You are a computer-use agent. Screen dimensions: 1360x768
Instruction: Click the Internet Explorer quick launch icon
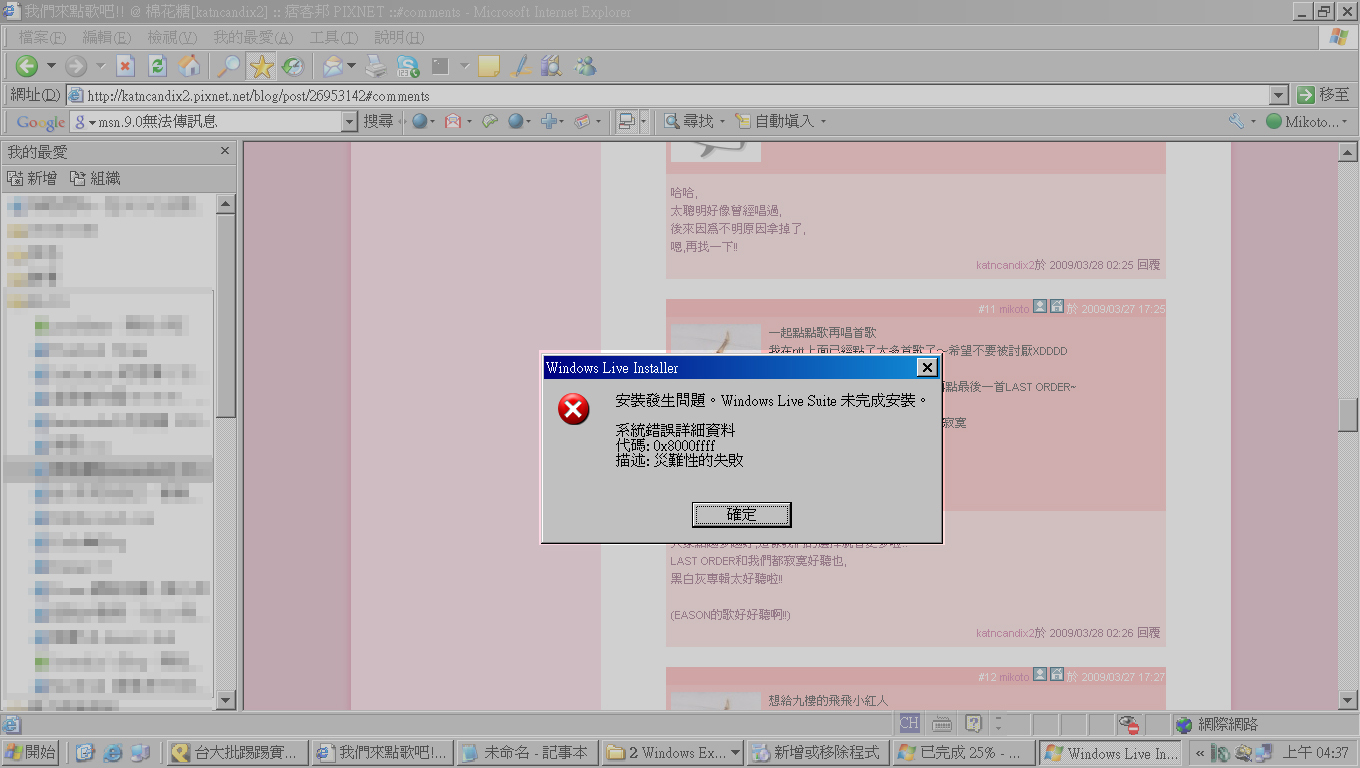click(112, 752)
